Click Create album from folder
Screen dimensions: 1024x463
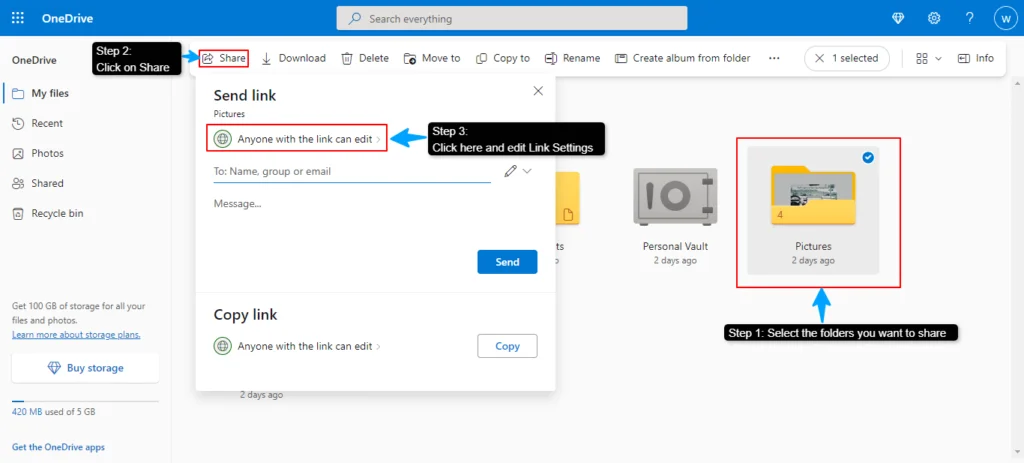682,58
